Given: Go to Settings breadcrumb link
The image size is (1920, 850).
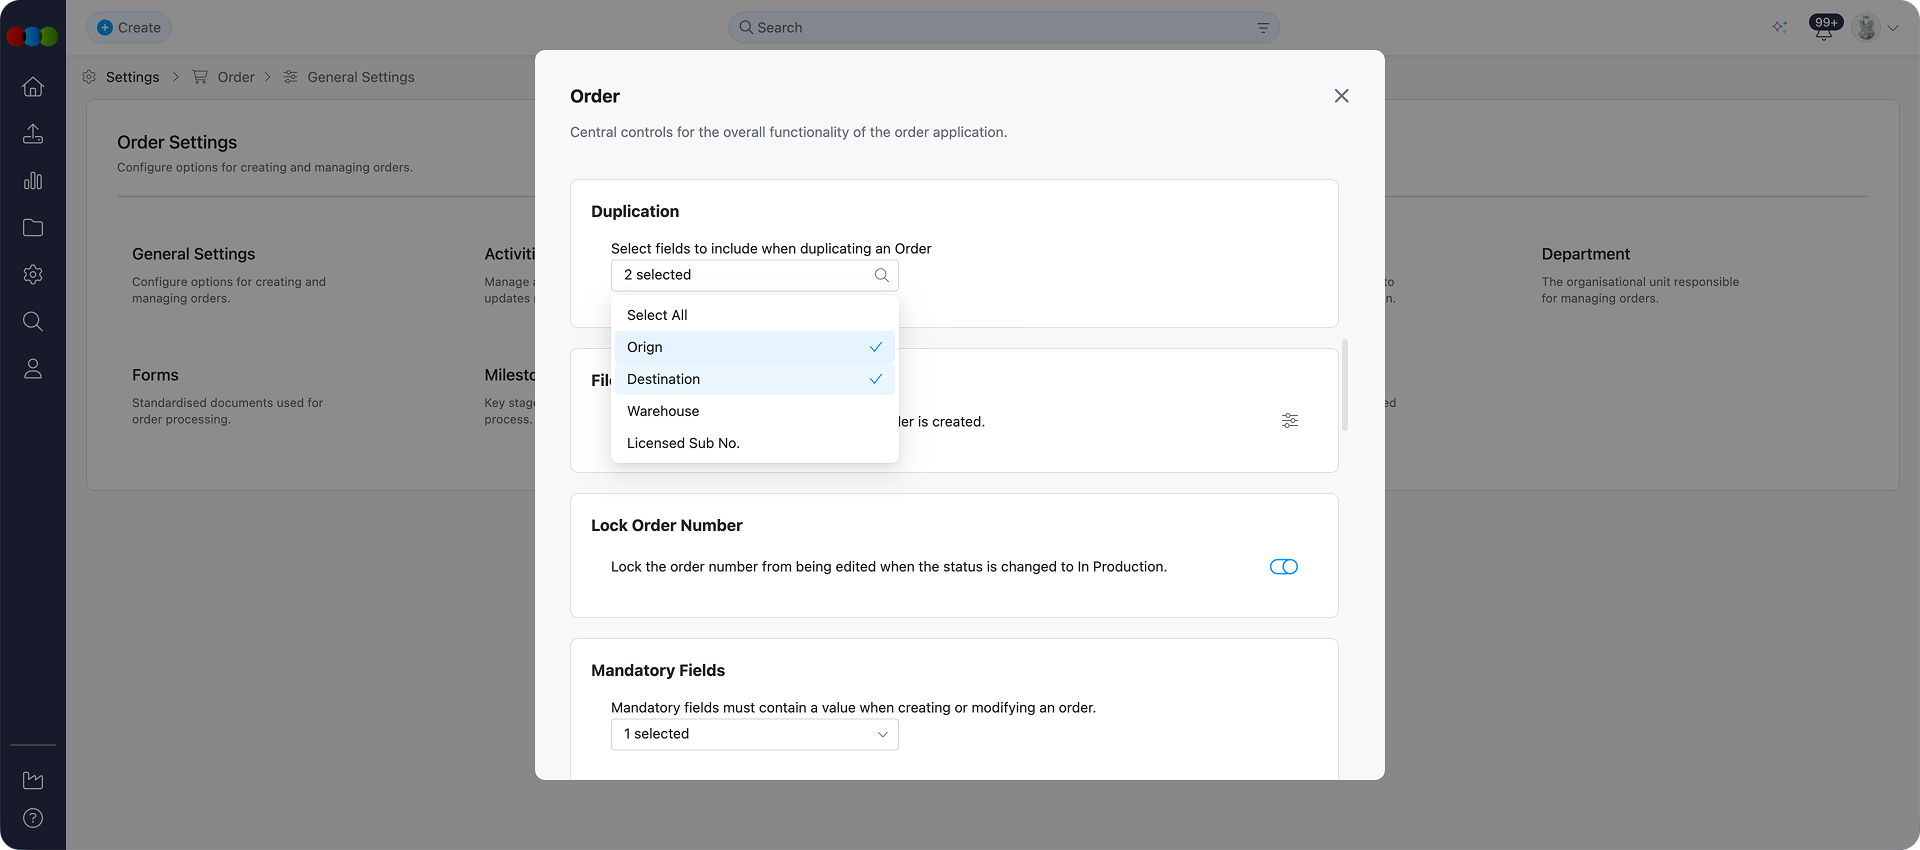Looking at the screenshot, I should (x=132, y=77).
